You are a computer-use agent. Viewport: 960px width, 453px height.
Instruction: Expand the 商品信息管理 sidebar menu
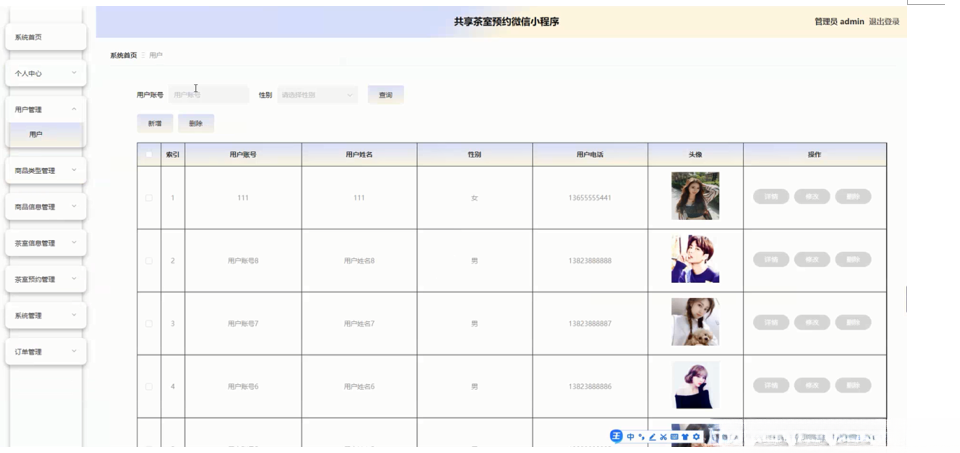(46, 207)
